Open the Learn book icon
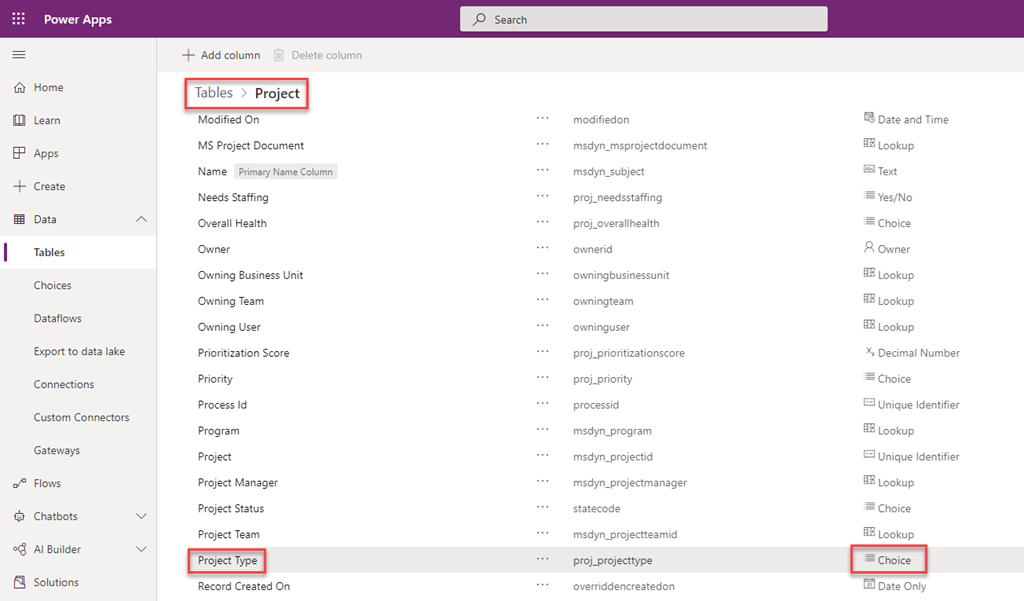The image size is (1024, 601). [19, 121]
